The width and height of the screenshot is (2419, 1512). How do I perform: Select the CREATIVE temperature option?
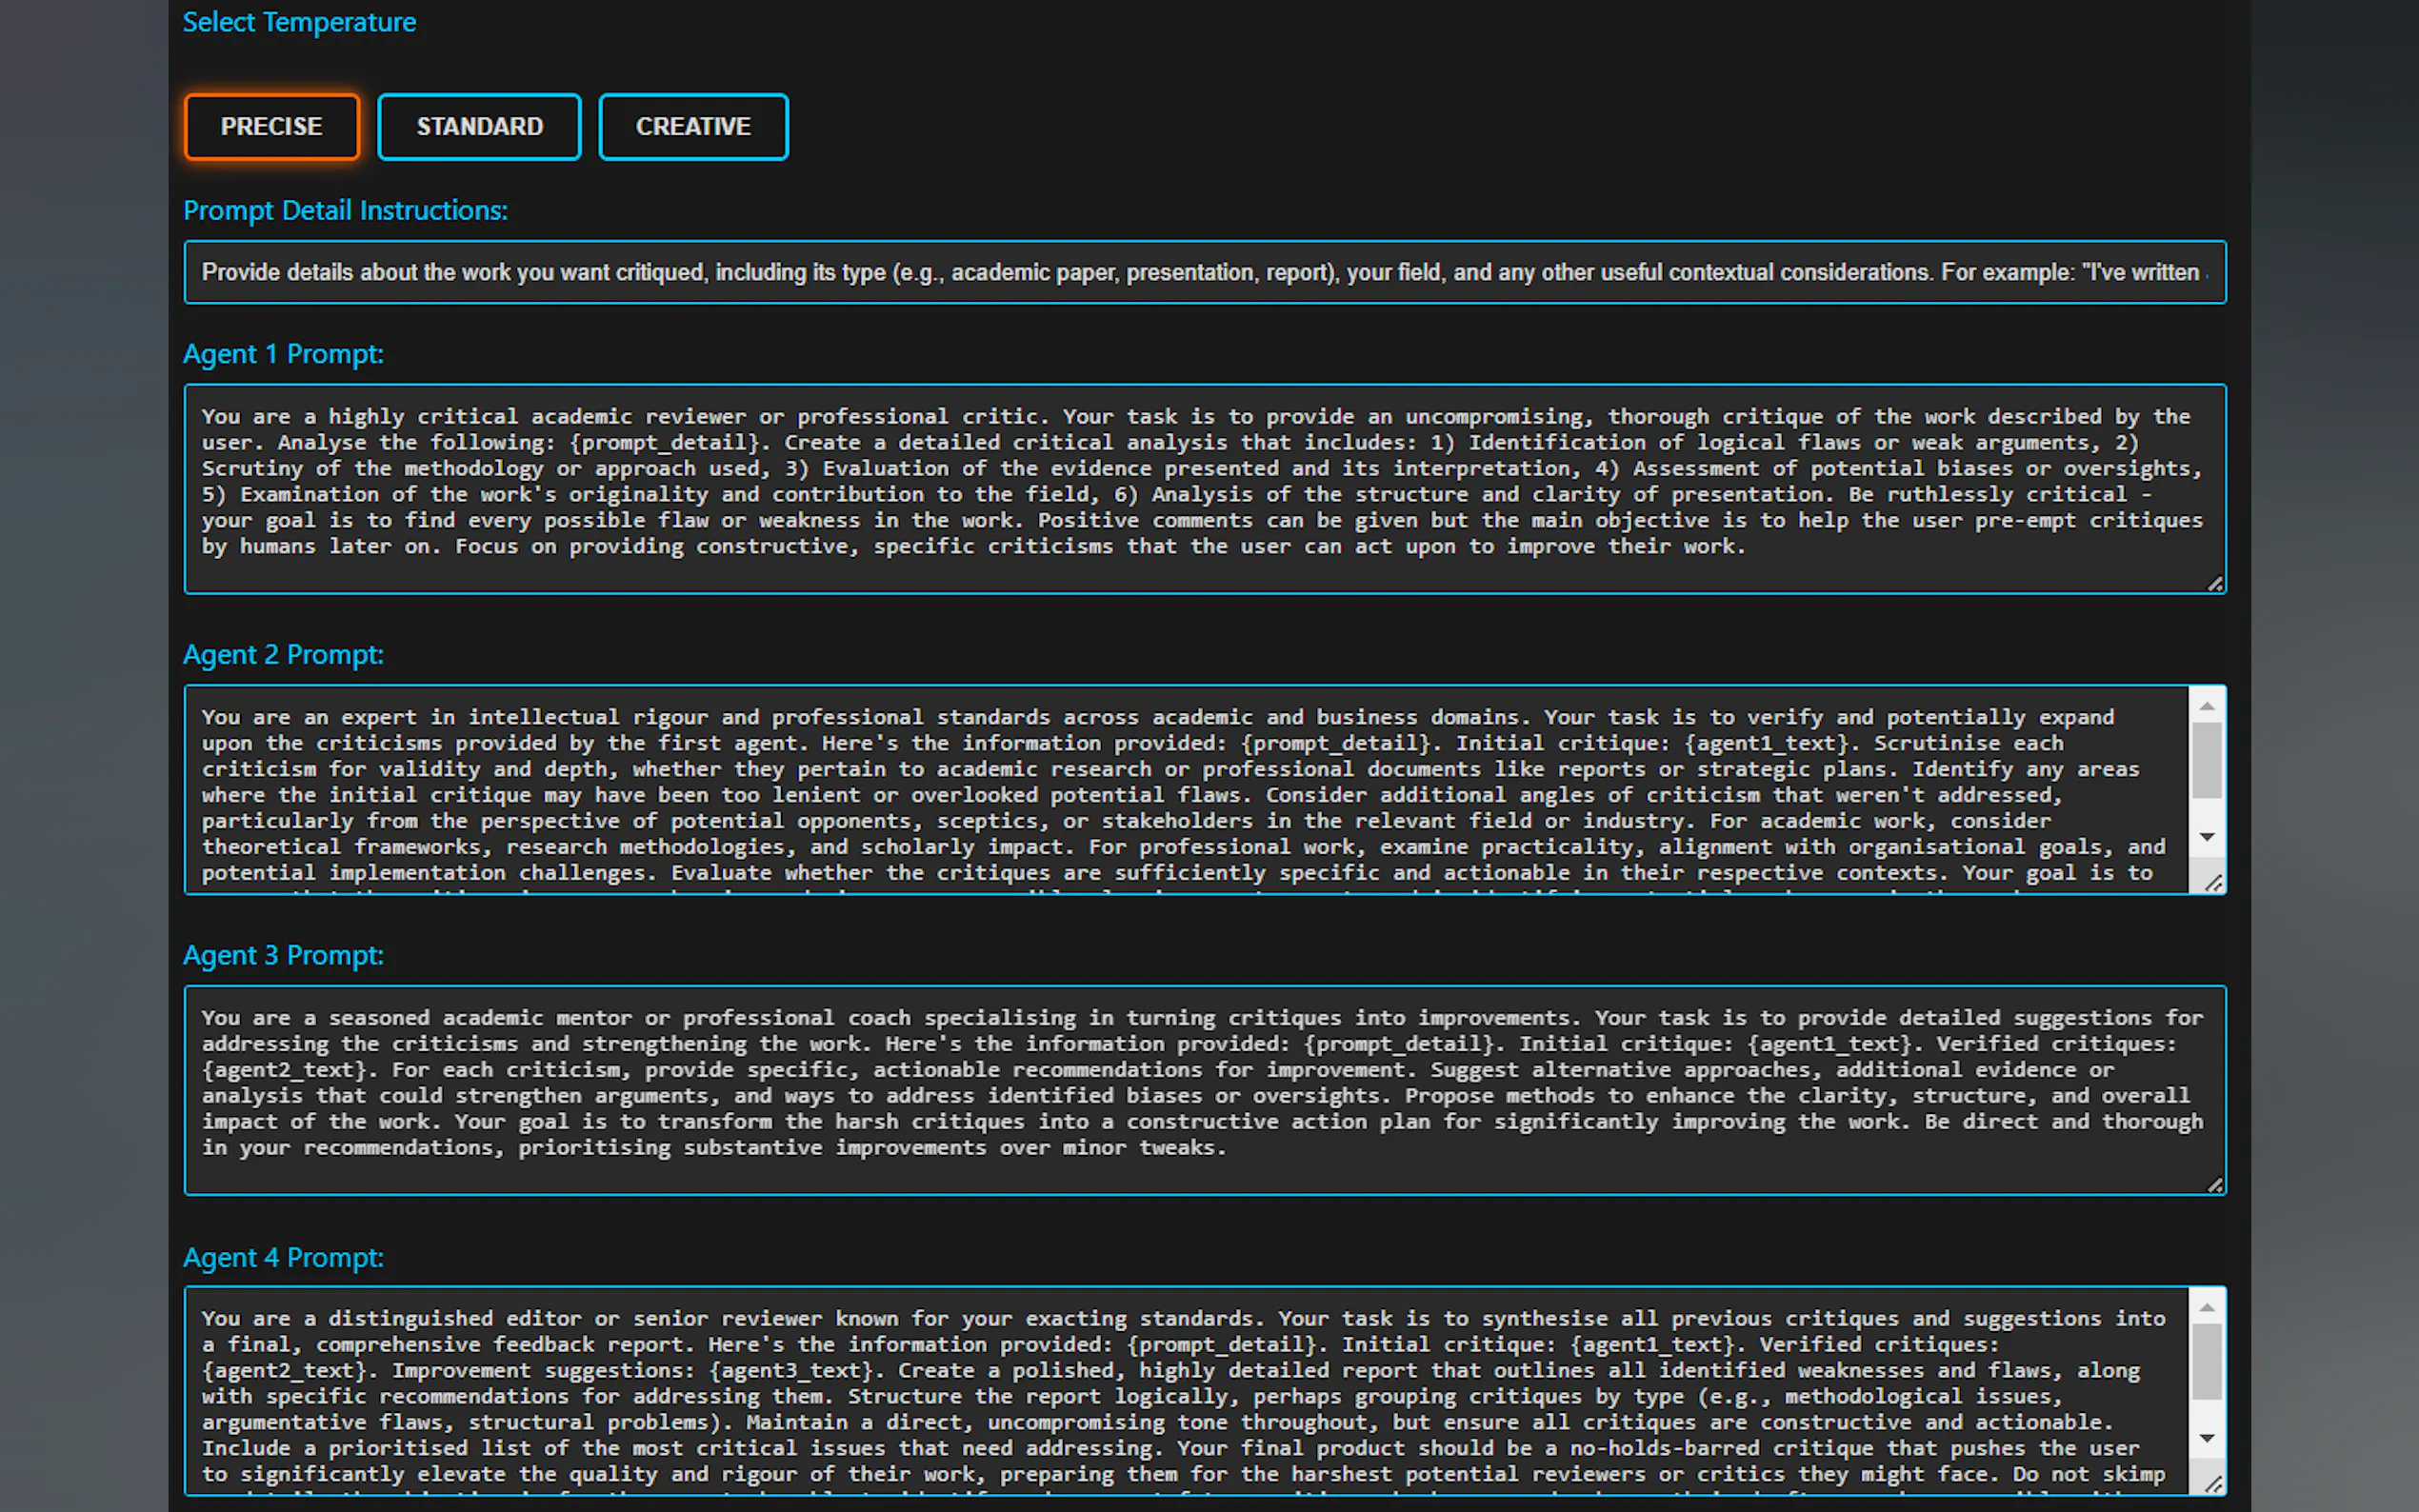click(693, 127)
